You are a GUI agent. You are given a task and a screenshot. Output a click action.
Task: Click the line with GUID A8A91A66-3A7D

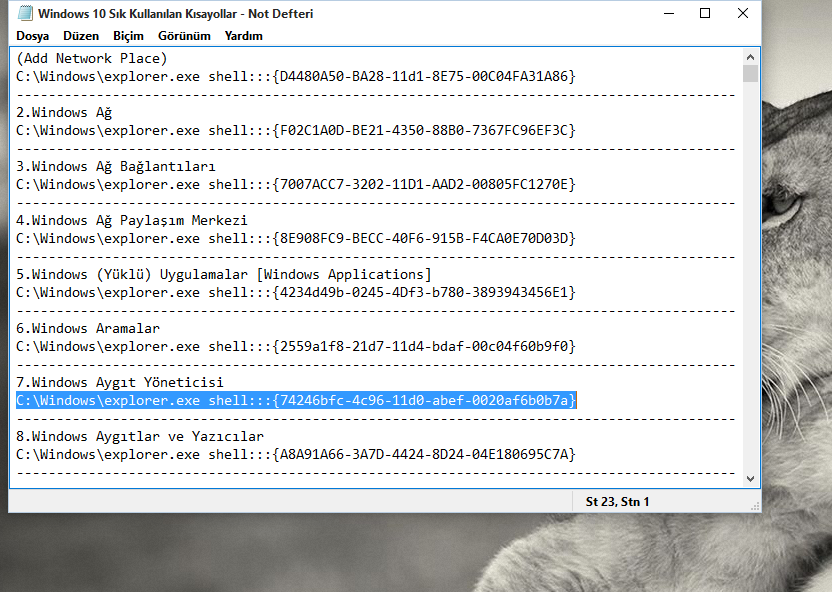pos(296,455)
